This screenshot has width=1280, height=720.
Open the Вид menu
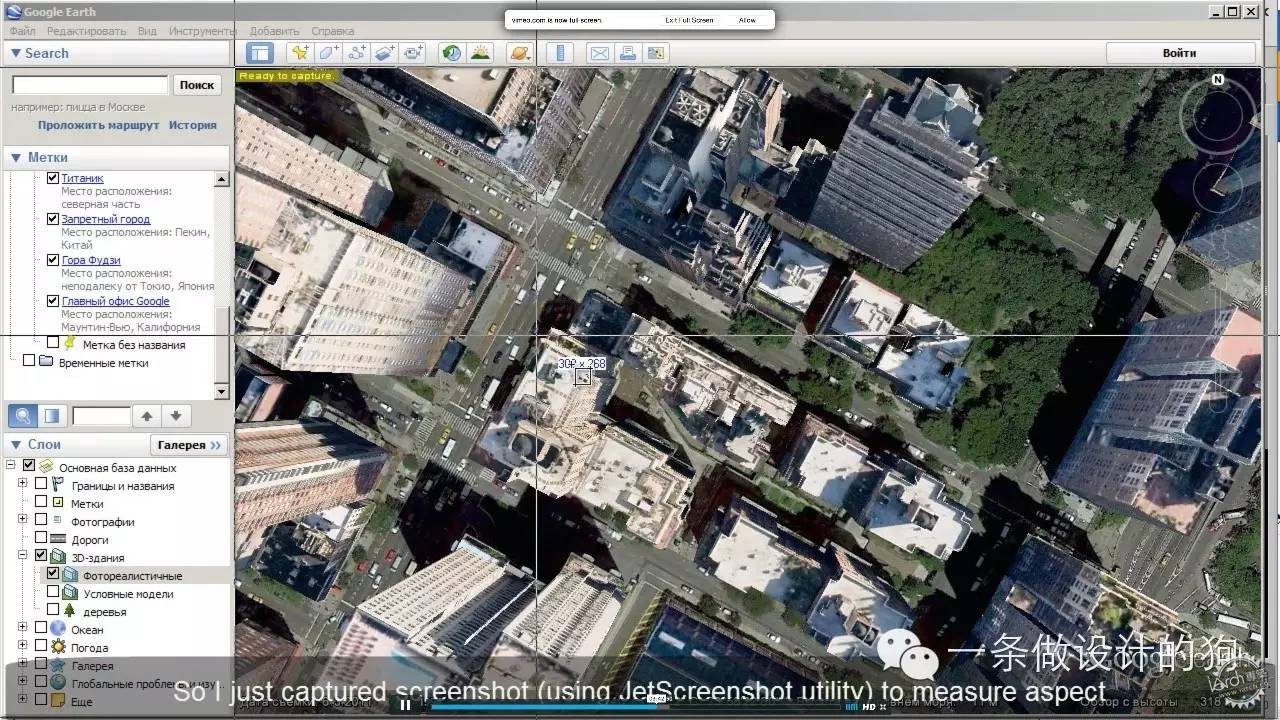[x=147, y=31]
